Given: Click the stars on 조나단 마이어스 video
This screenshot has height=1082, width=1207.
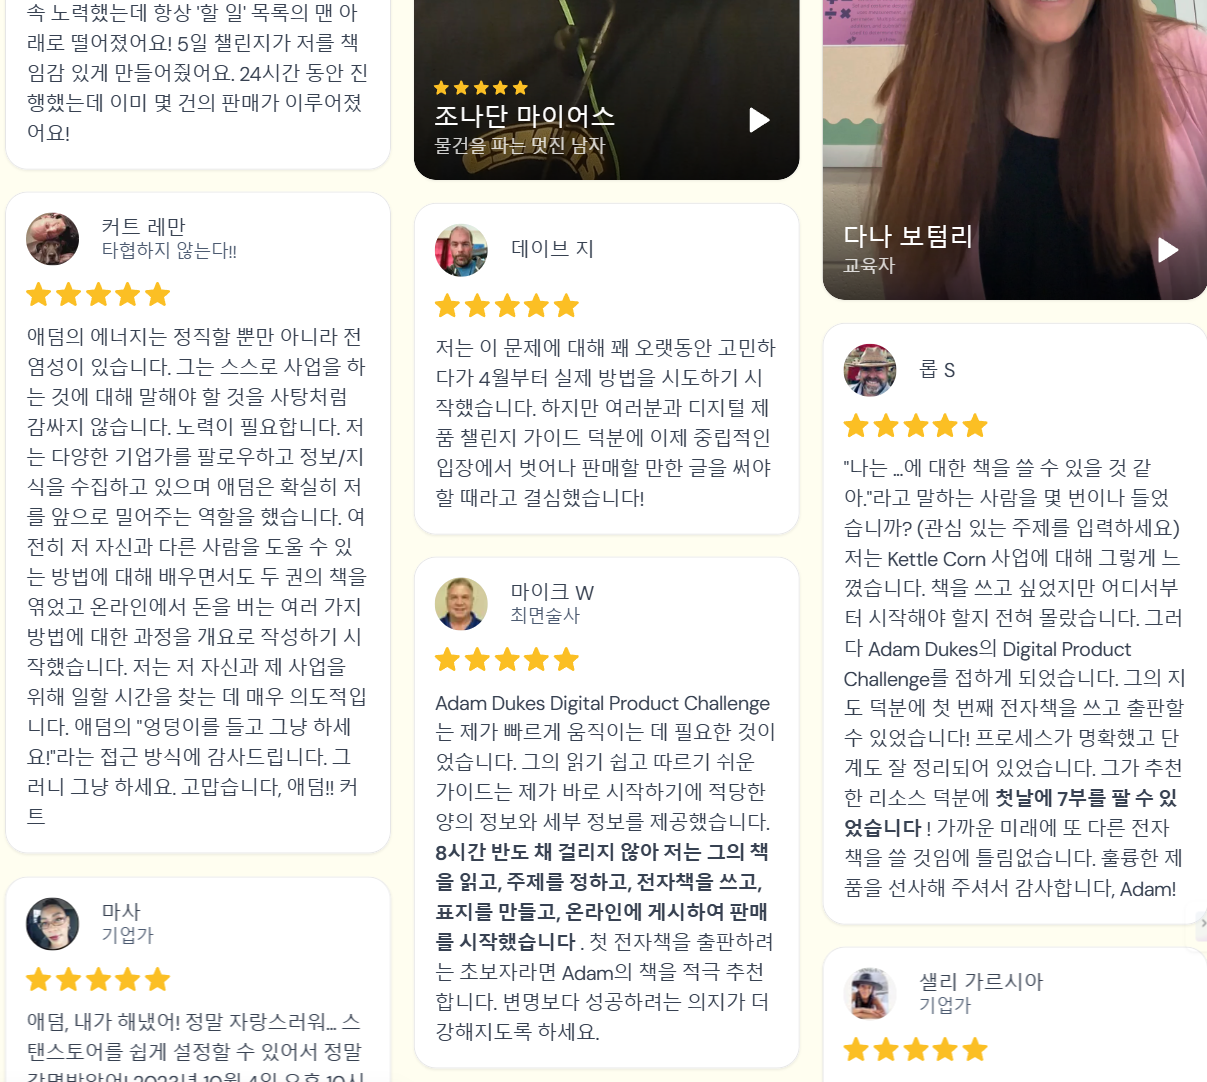Looking at the screenshot, I should click(x=481, y=88).
